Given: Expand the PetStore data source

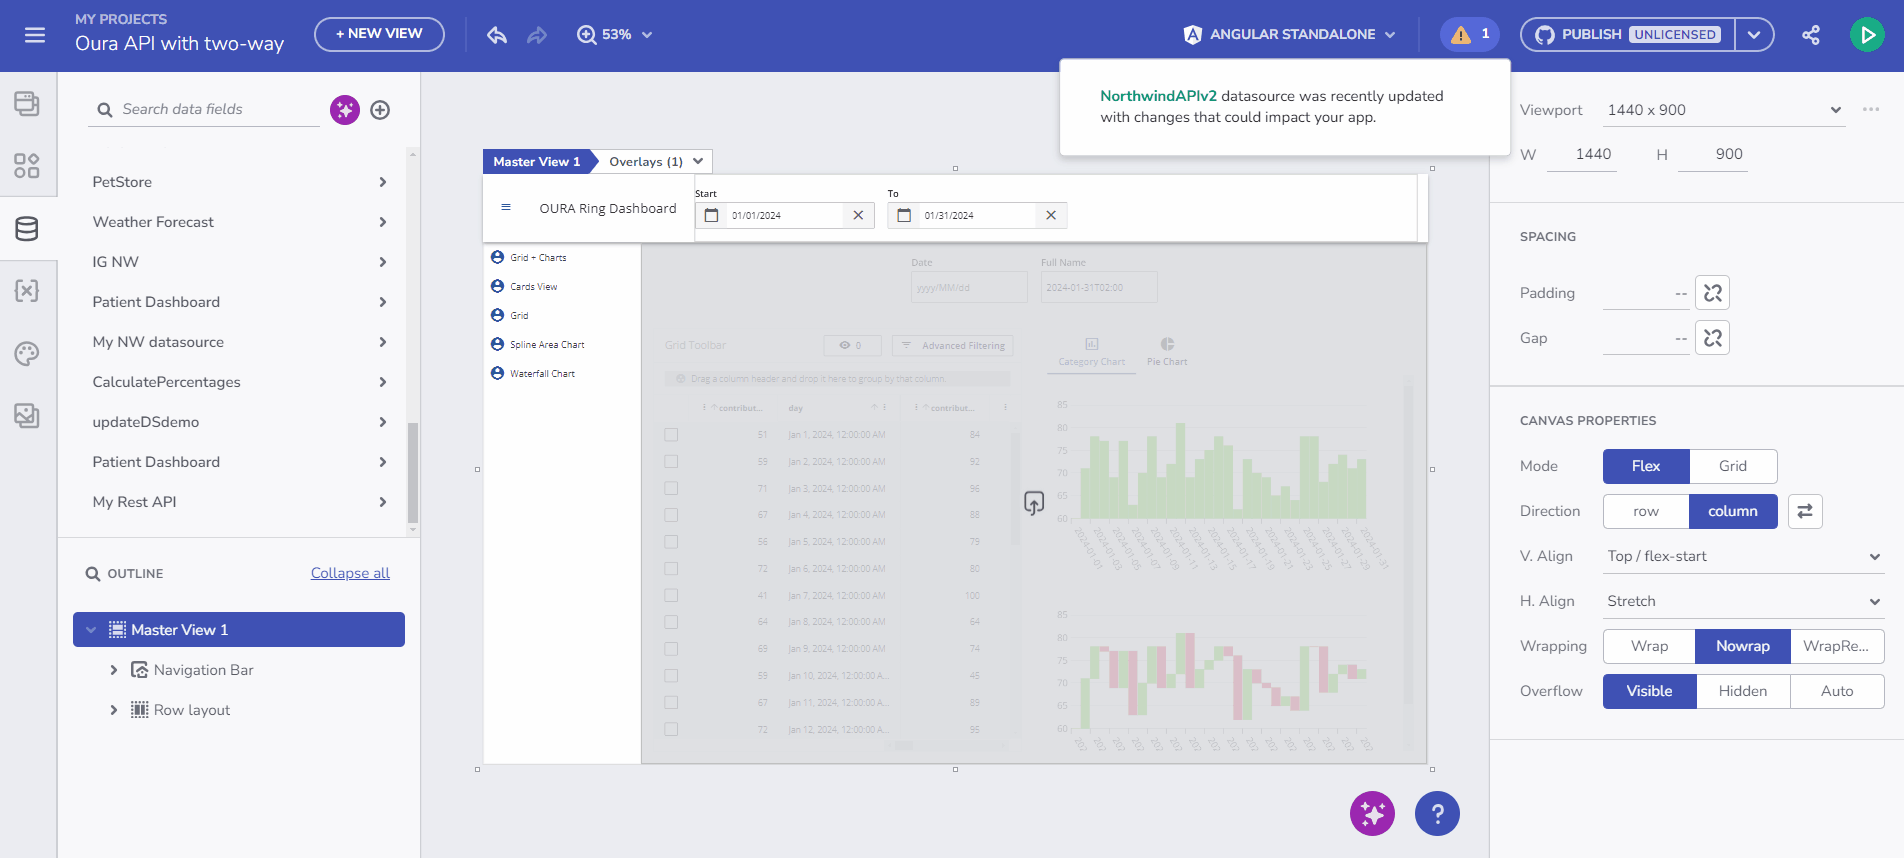Looking at the screenshot, I should [x=382, y=182].
